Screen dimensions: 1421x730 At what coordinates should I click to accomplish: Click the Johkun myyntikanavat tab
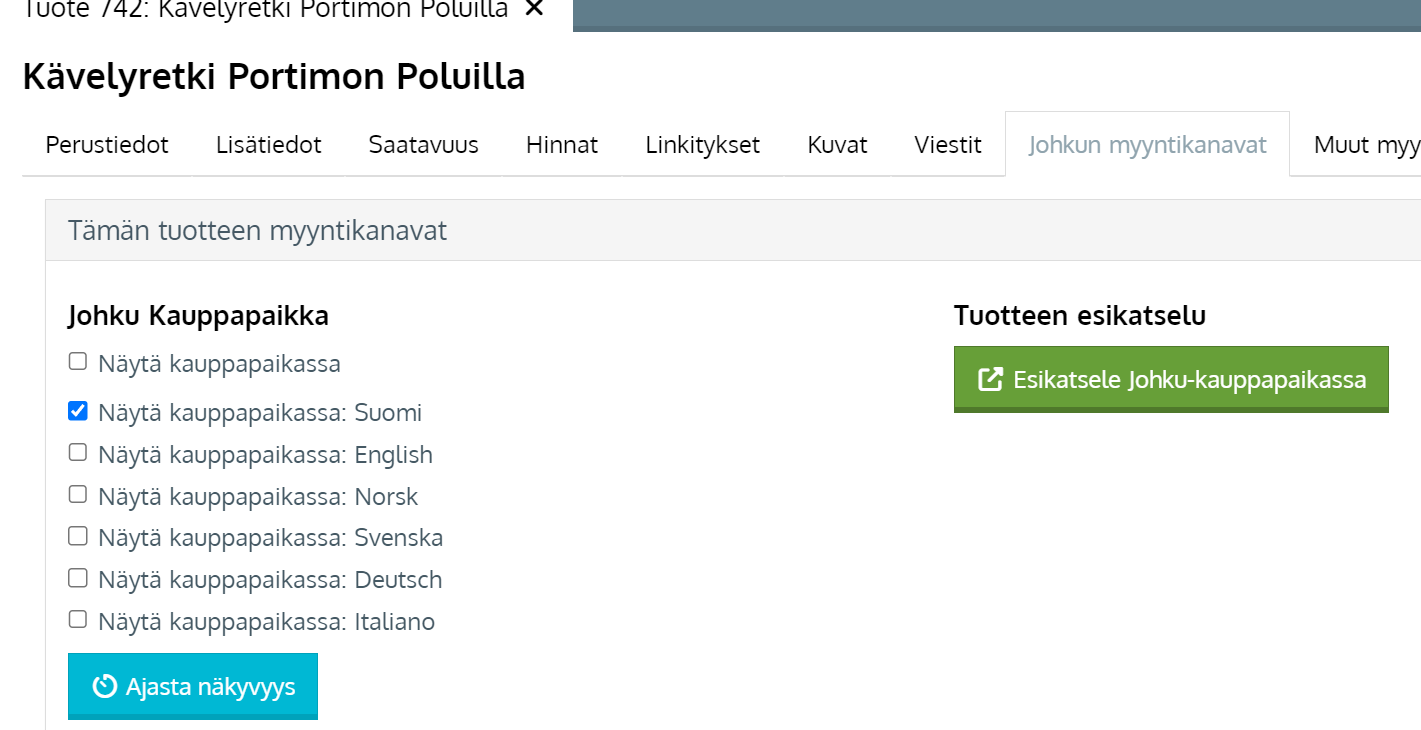(x=1147, y=145)
